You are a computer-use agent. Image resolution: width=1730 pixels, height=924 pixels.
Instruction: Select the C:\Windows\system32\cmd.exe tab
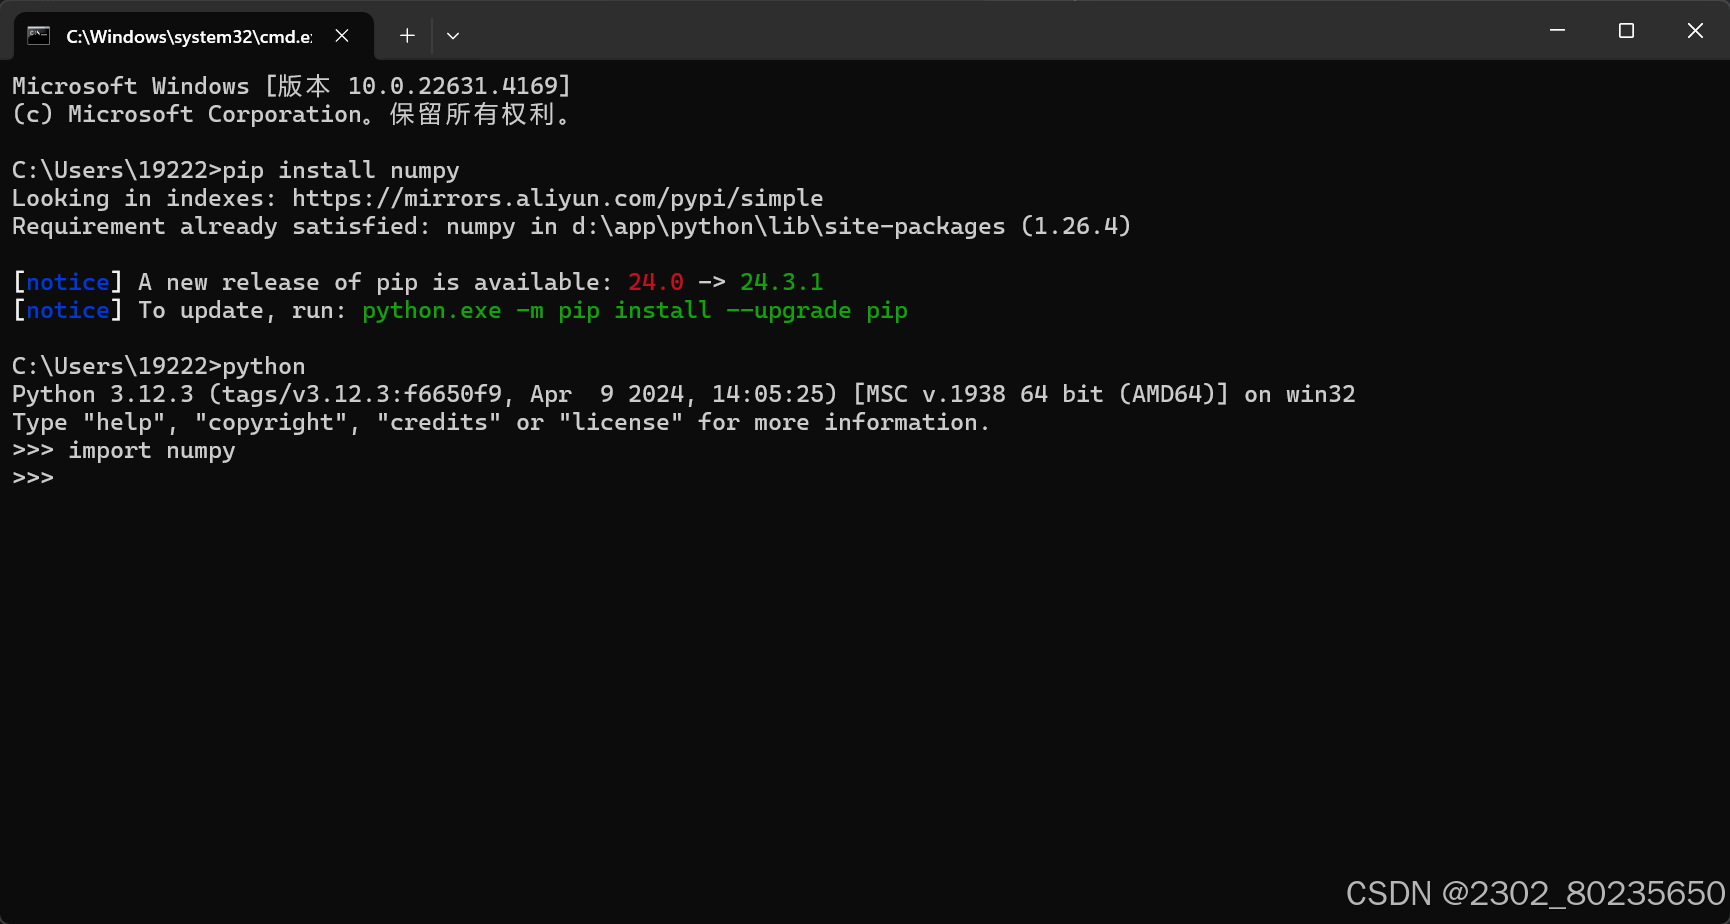coord(193,36)
